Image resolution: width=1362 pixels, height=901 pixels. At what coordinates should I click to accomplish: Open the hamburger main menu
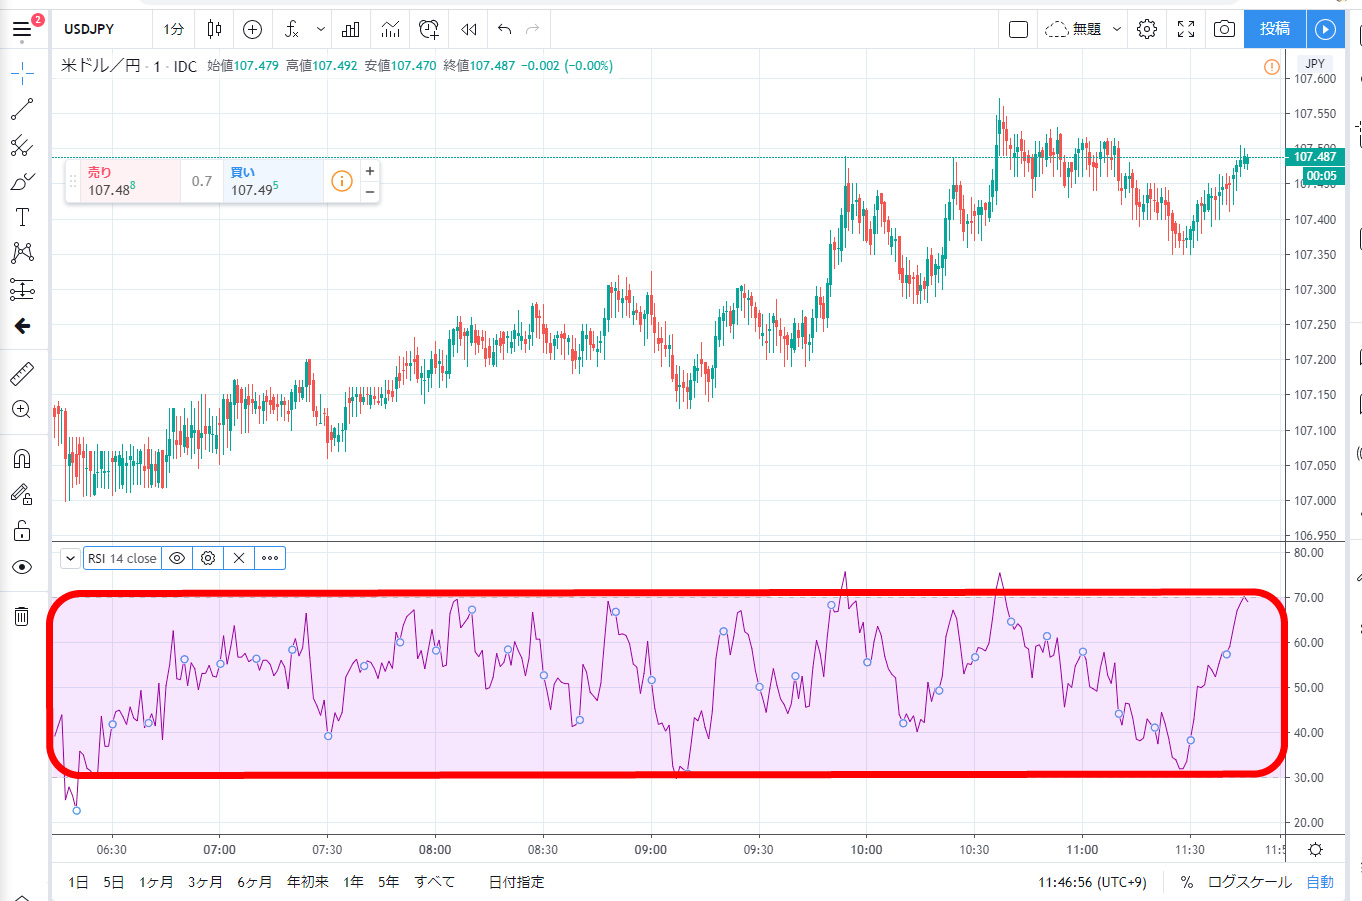click(22, 29)
